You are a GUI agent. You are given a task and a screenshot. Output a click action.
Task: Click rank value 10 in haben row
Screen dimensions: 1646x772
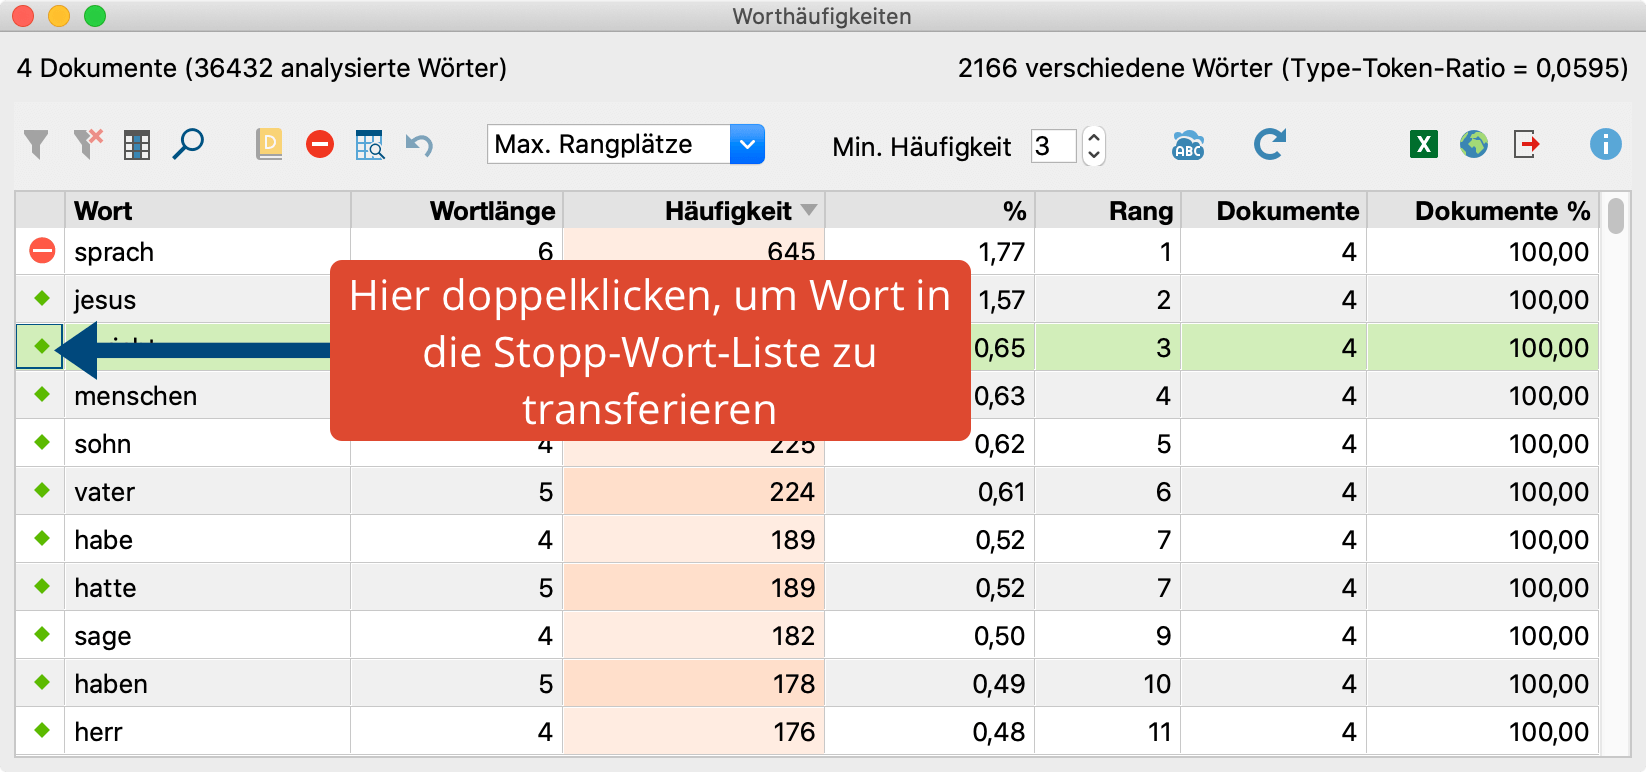click(x=1157, y=684)
